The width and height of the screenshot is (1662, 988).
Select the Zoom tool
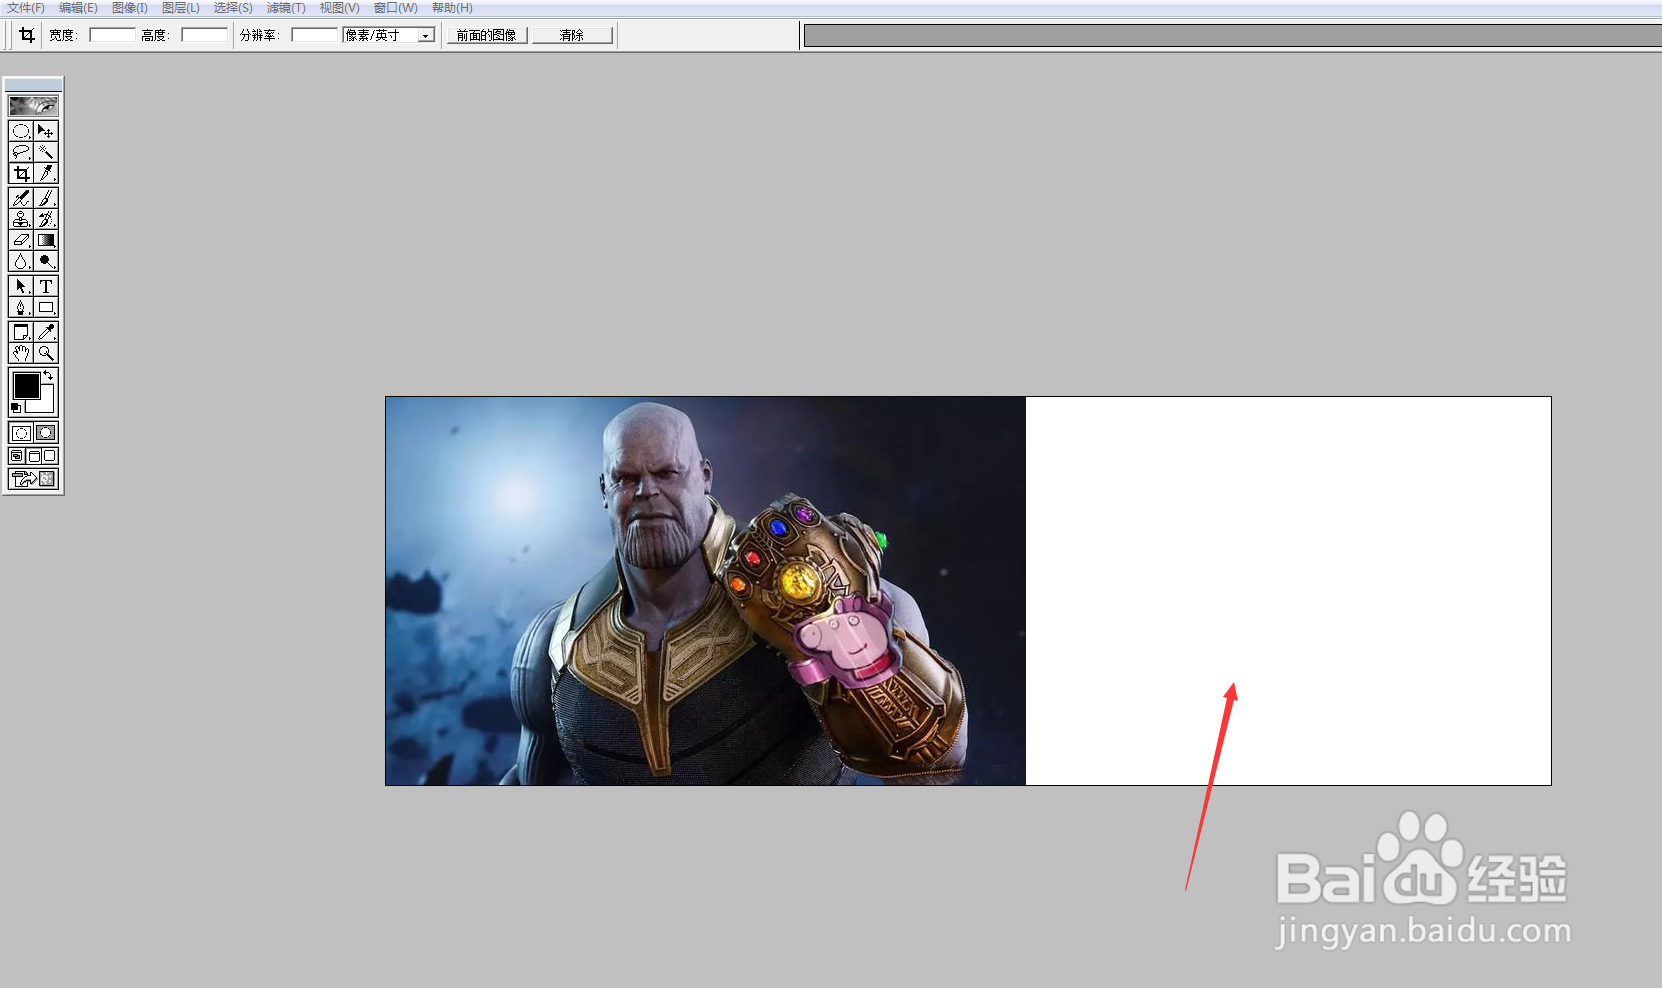[46, 353]
